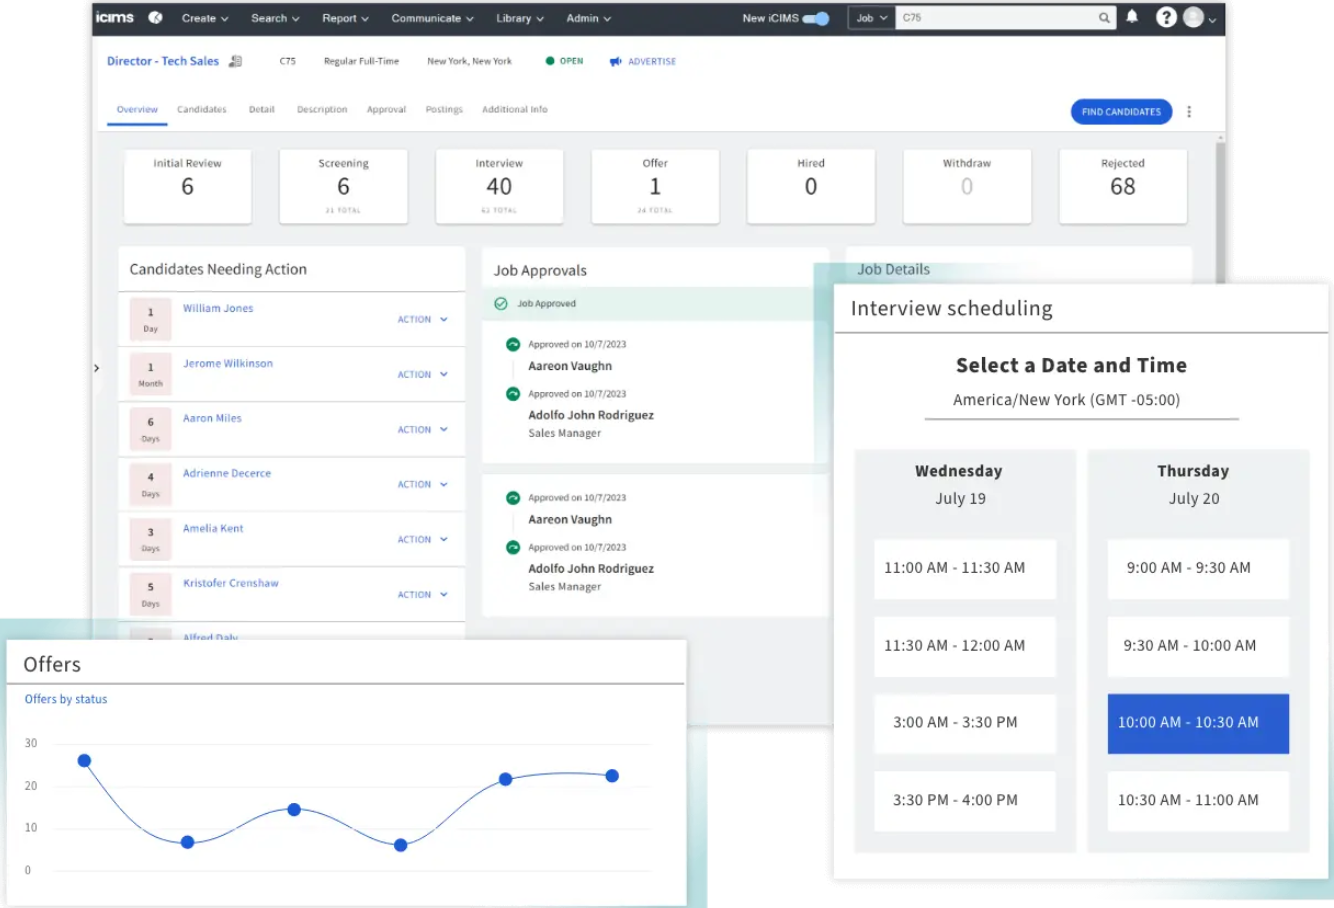Open the Postings tab

coord(444,110)
